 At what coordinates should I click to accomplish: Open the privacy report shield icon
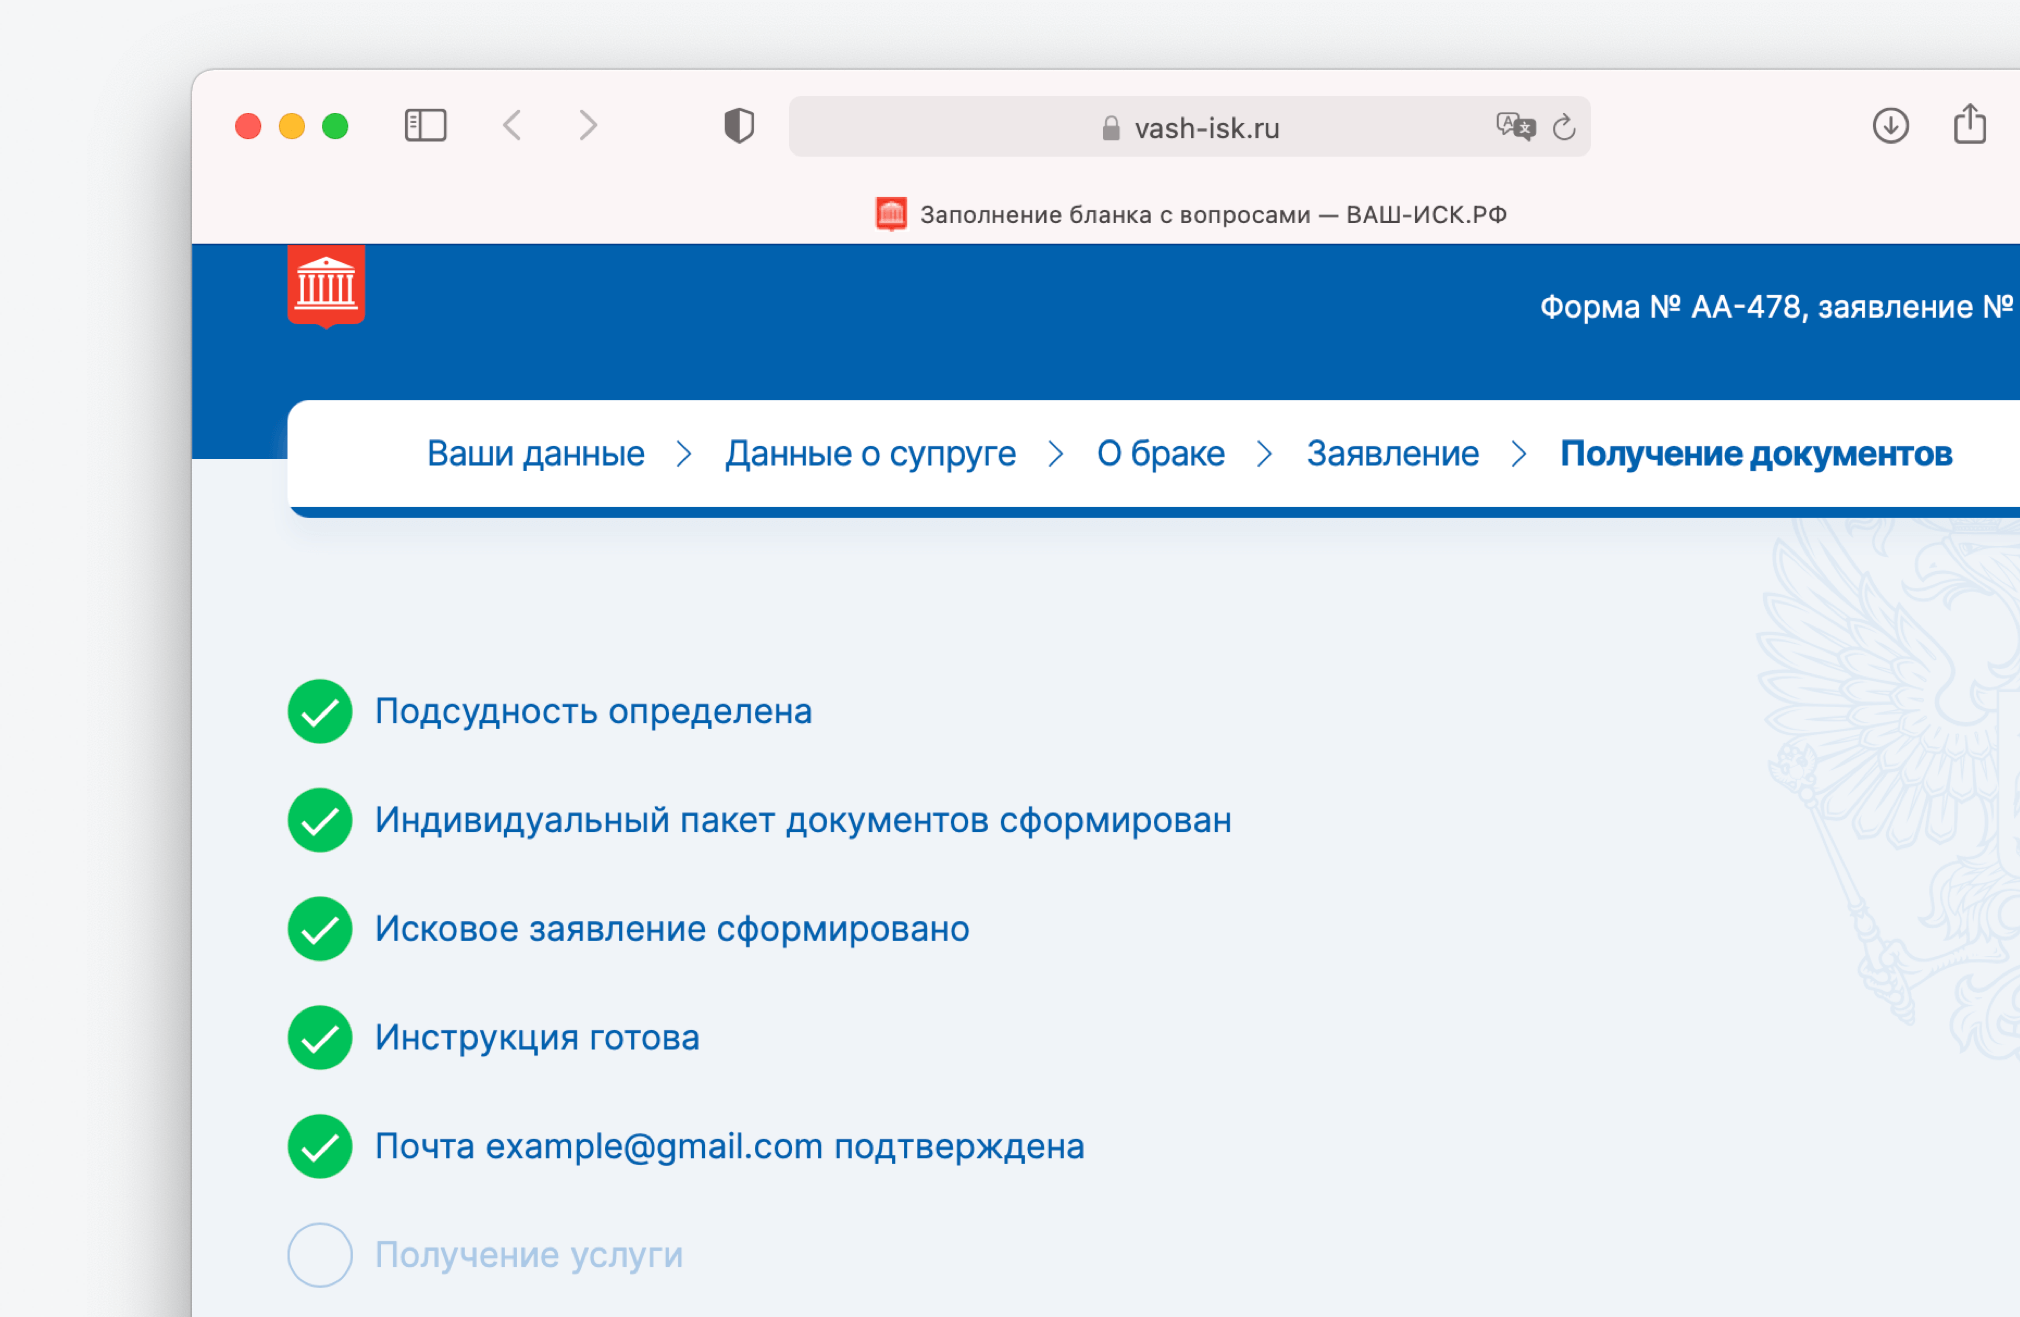tap(739, 126)
